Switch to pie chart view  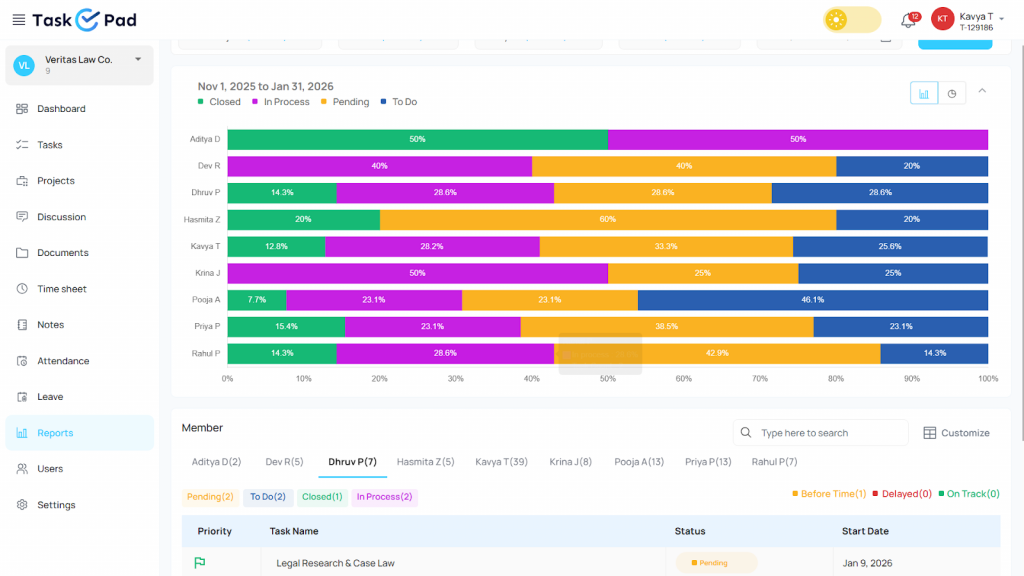click(x=952, y=93)
